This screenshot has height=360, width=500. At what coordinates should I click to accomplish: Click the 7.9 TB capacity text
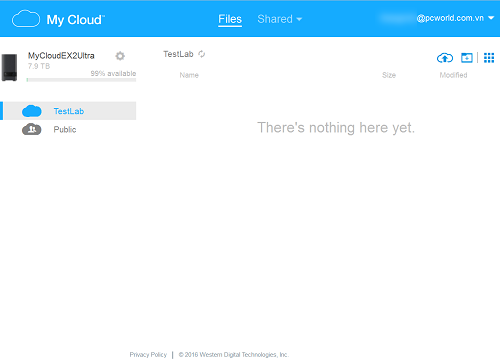point(39,66)
